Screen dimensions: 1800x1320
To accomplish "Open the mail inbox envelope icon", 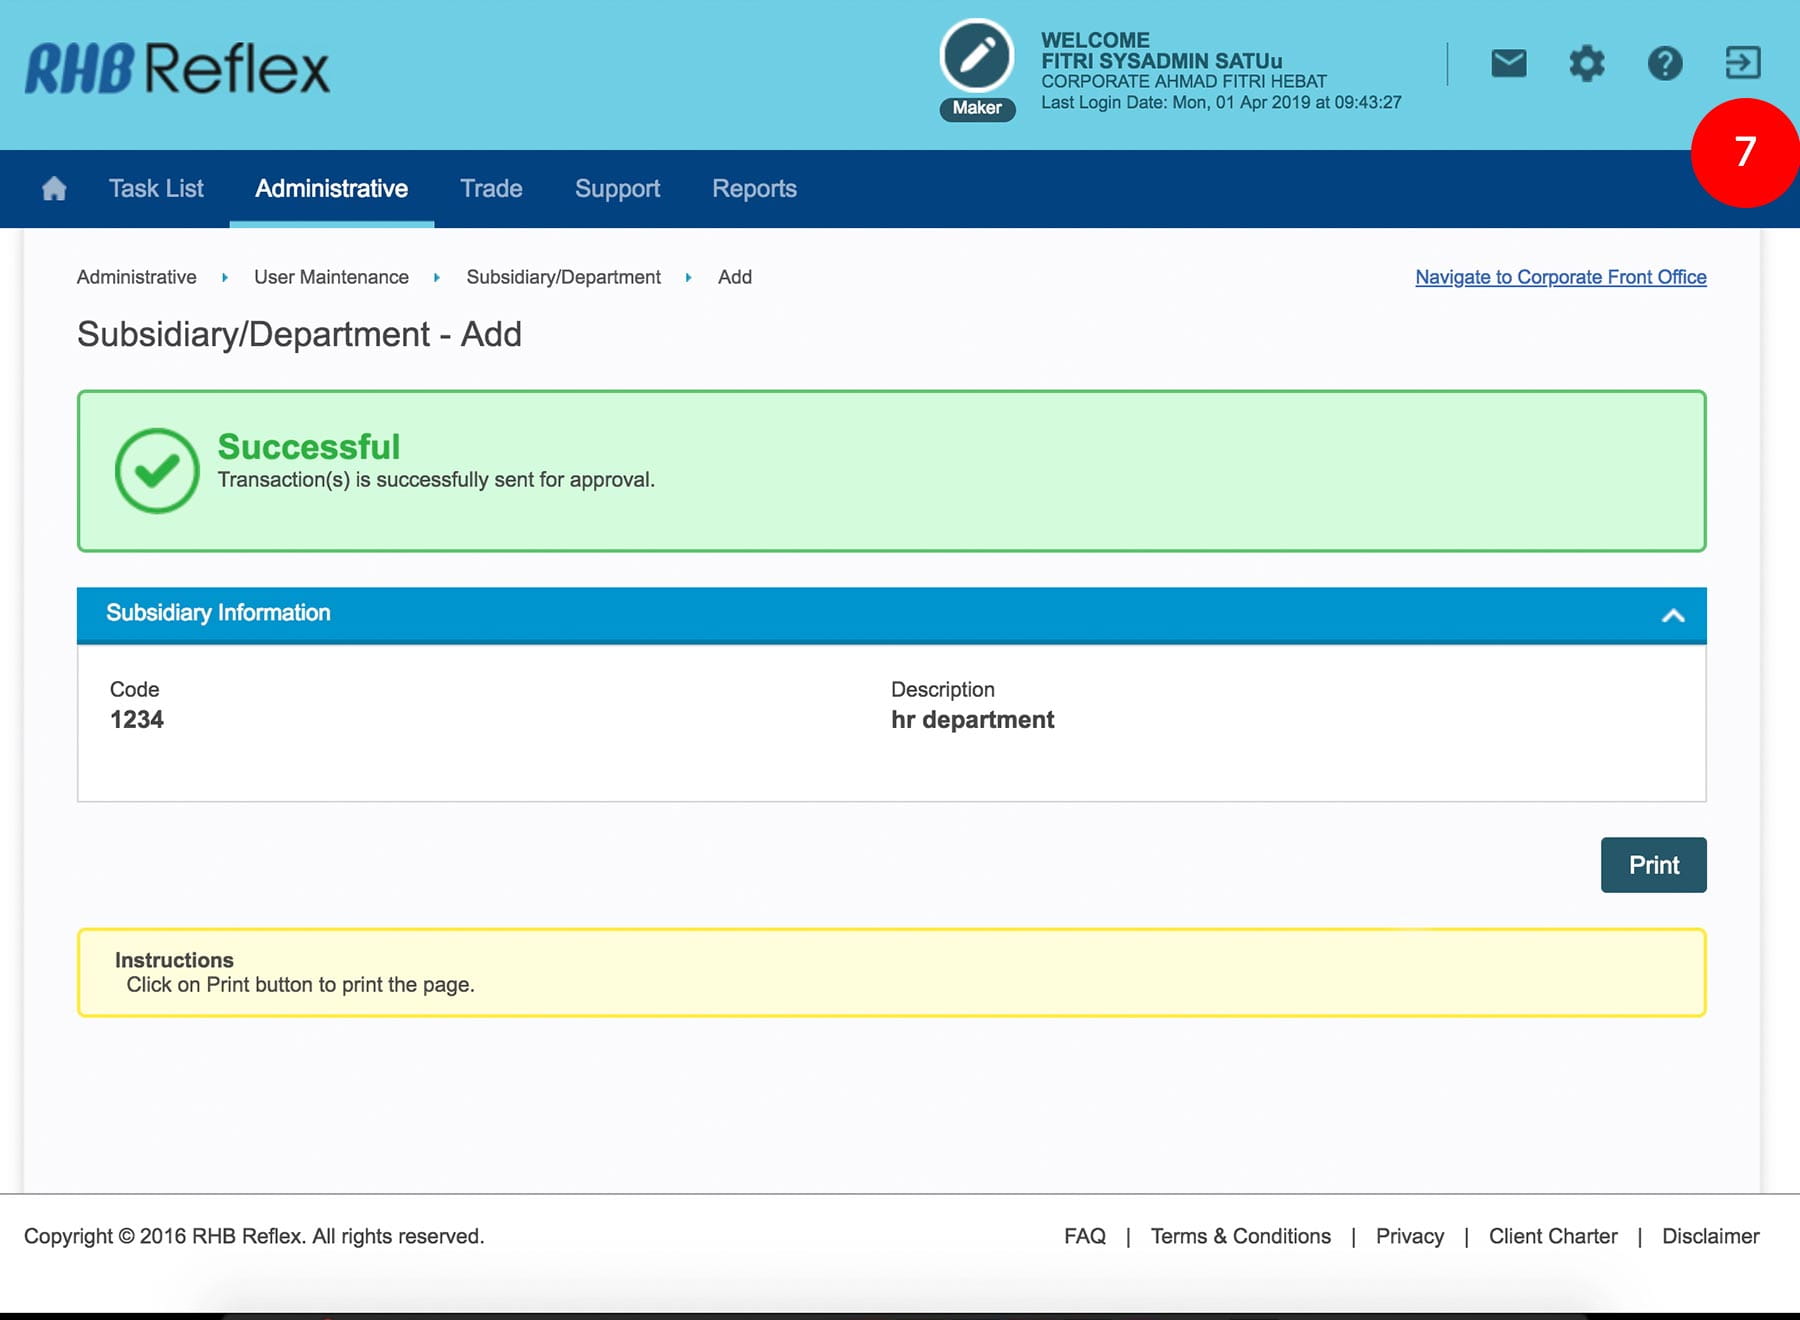I will [x=1508, y=64].
